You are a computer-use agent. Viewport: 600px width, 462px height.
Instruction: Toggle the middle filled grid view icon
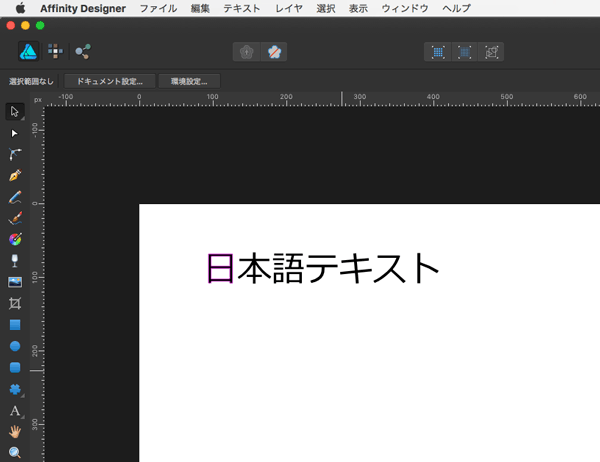465,52
